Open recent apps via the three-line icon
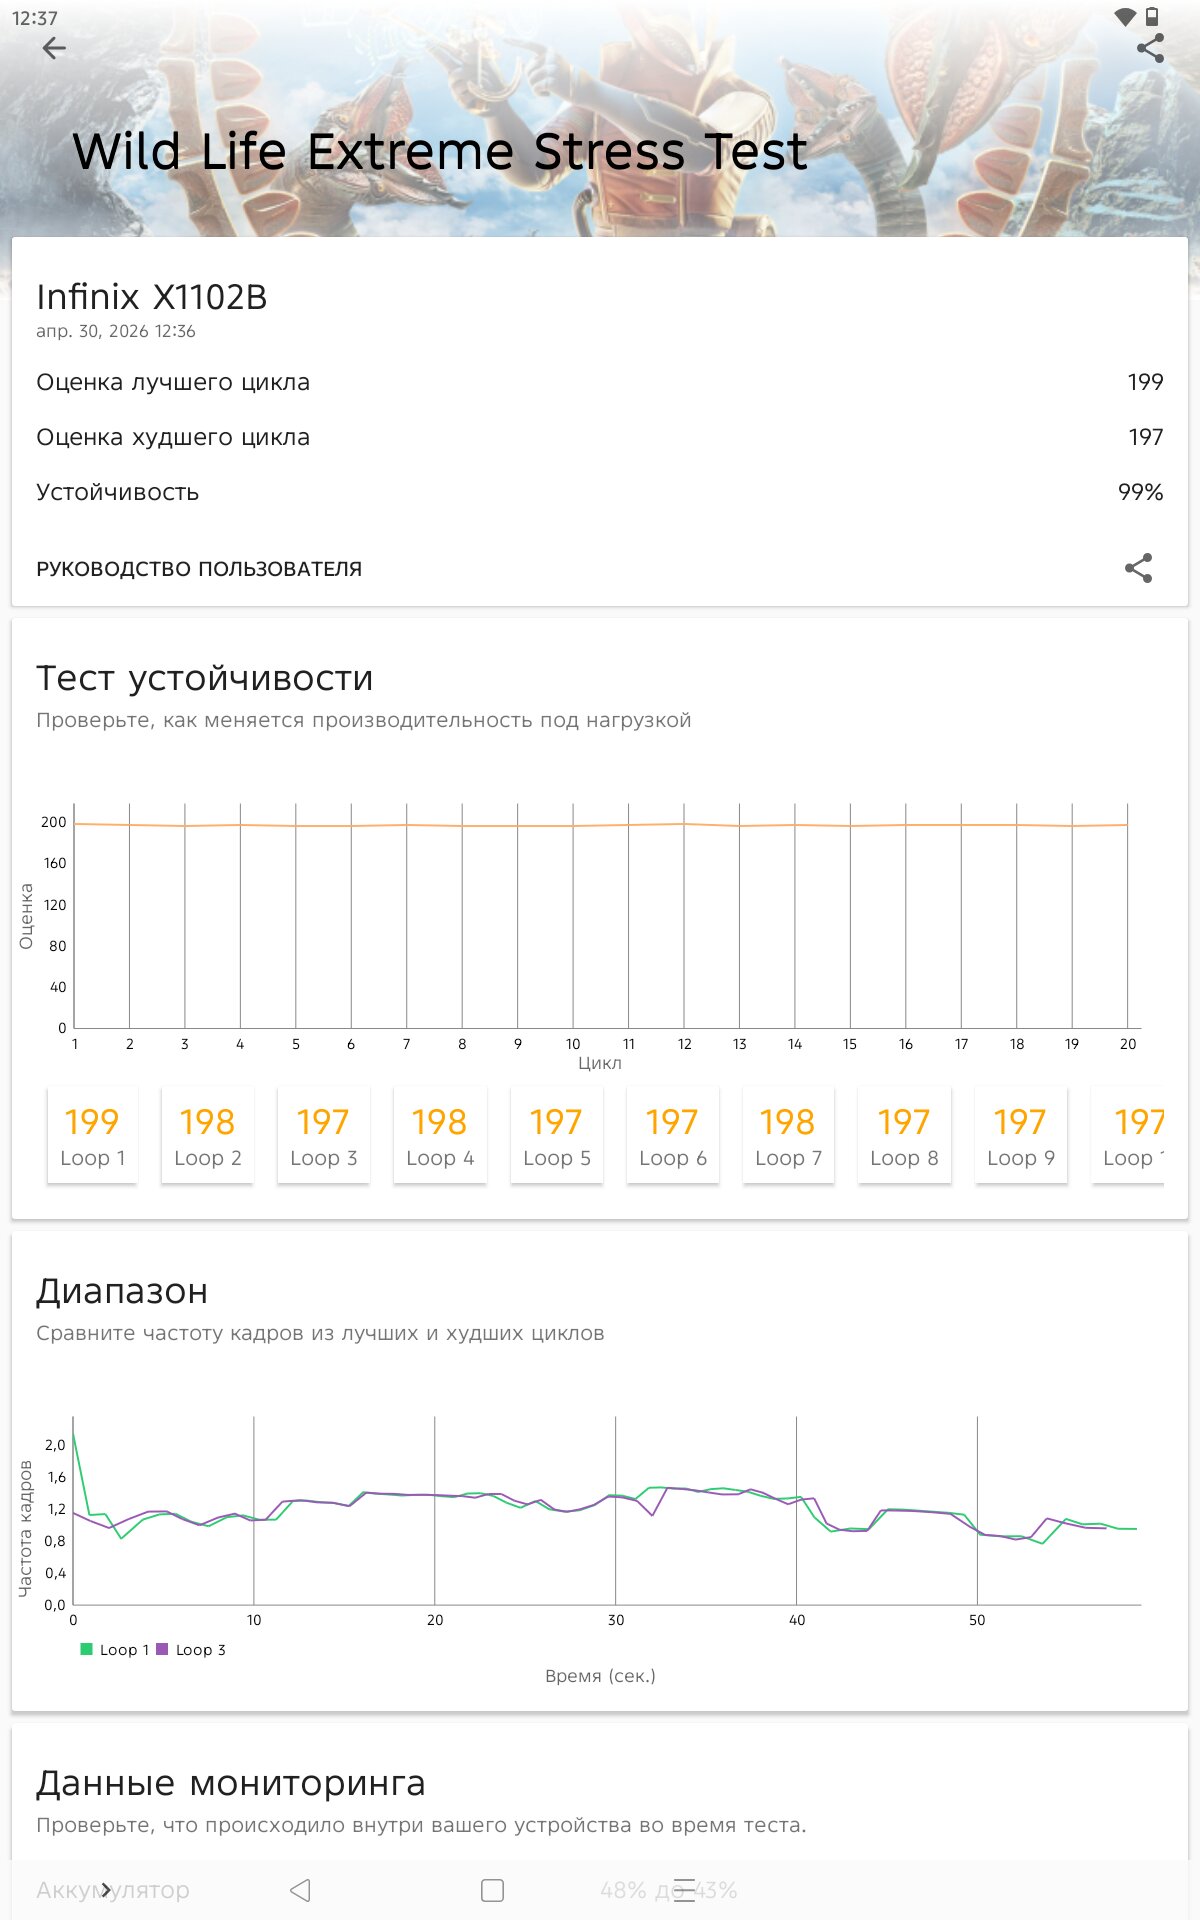 click(684, 1890)
